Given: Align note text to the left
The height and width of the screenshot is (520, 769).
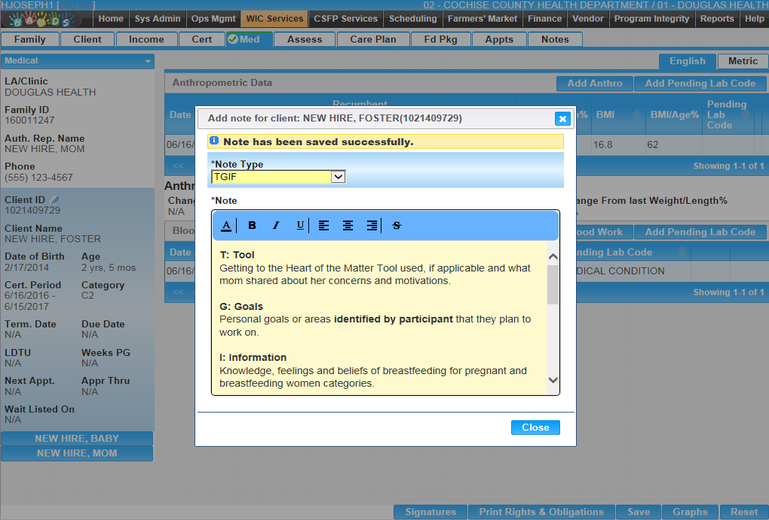Looking at the screenshot, I should 324,226.
